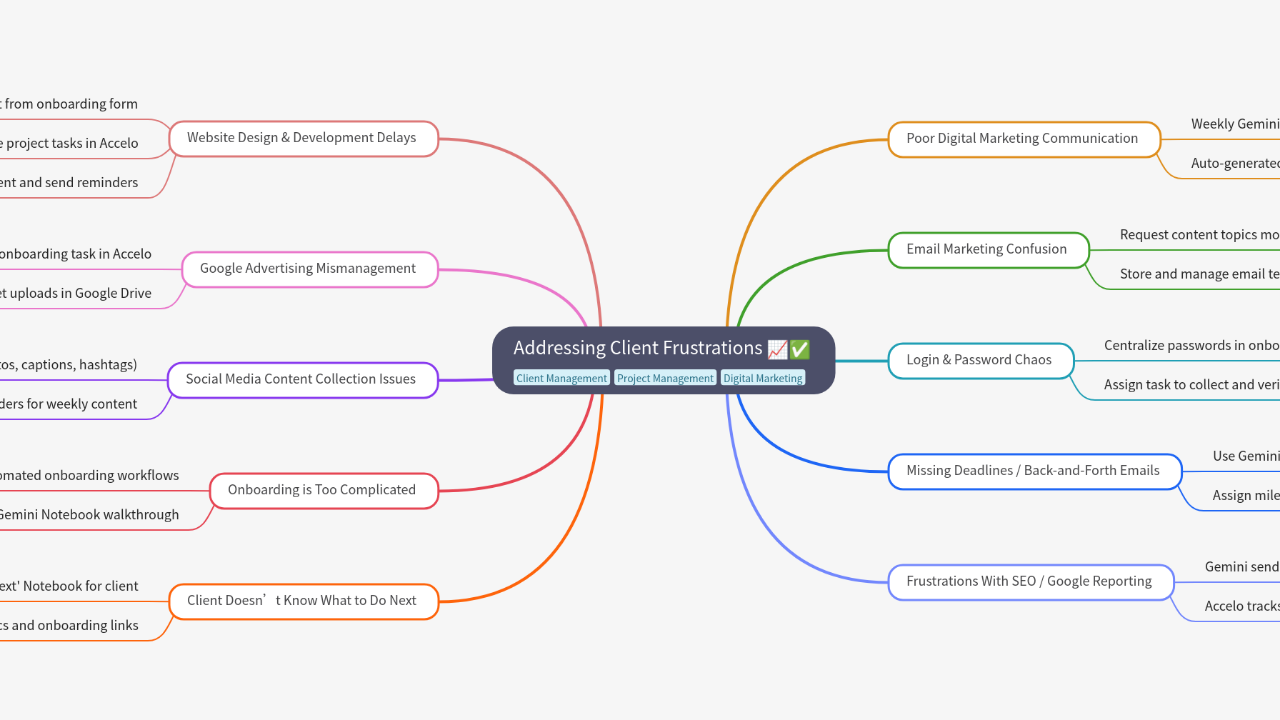This screenshot has height=720, width=1280.
Task: Click 'Request content topics' subtopic
Action: coord(1200,234)
